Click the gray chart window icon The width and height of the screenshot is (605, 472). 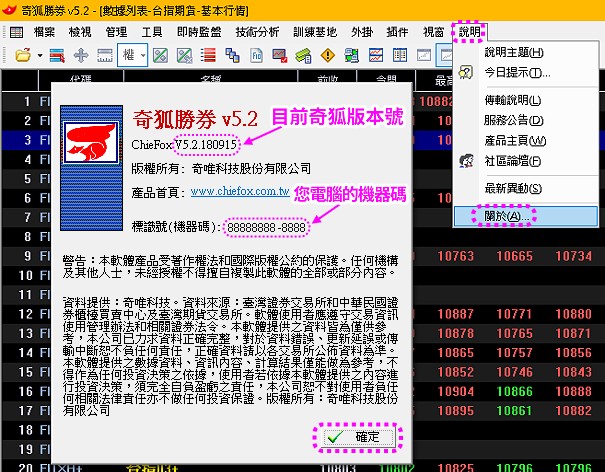424,56
